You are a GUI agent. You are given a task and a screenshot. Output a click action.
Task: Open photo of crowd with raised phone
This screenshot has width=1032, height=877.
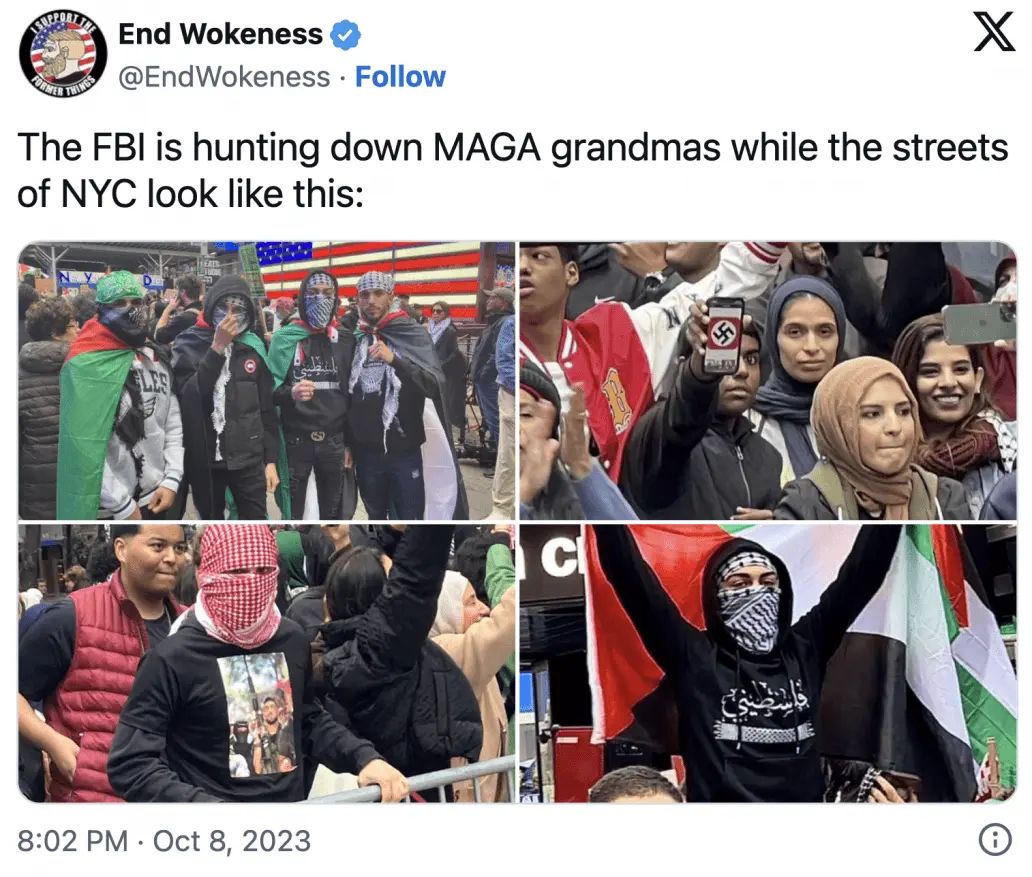[x=768, y=381]
